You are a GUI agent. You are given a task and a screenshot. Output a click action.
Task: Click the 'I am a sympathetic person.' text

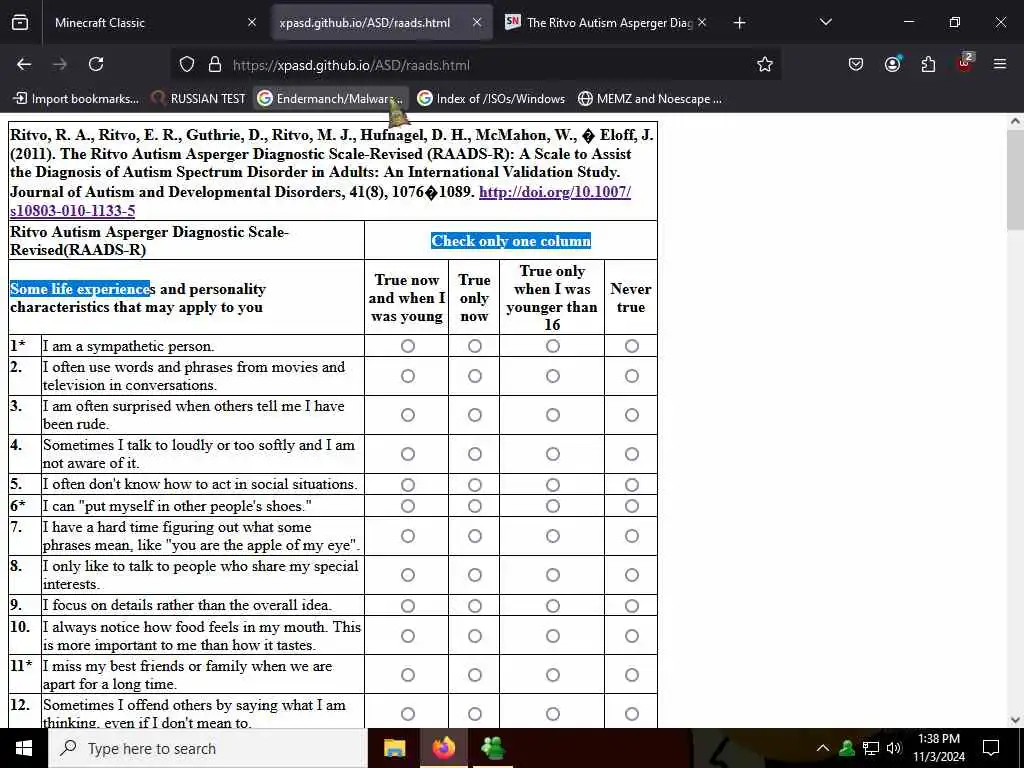[x=129, y=346]
